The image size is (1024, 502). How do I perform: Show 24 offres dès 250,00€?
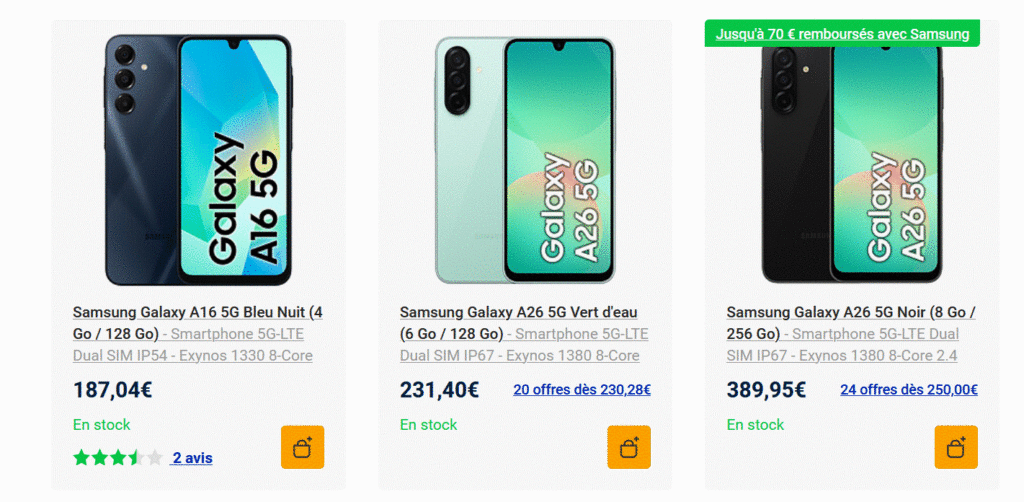pyautogui.click(x=909, y=390)
